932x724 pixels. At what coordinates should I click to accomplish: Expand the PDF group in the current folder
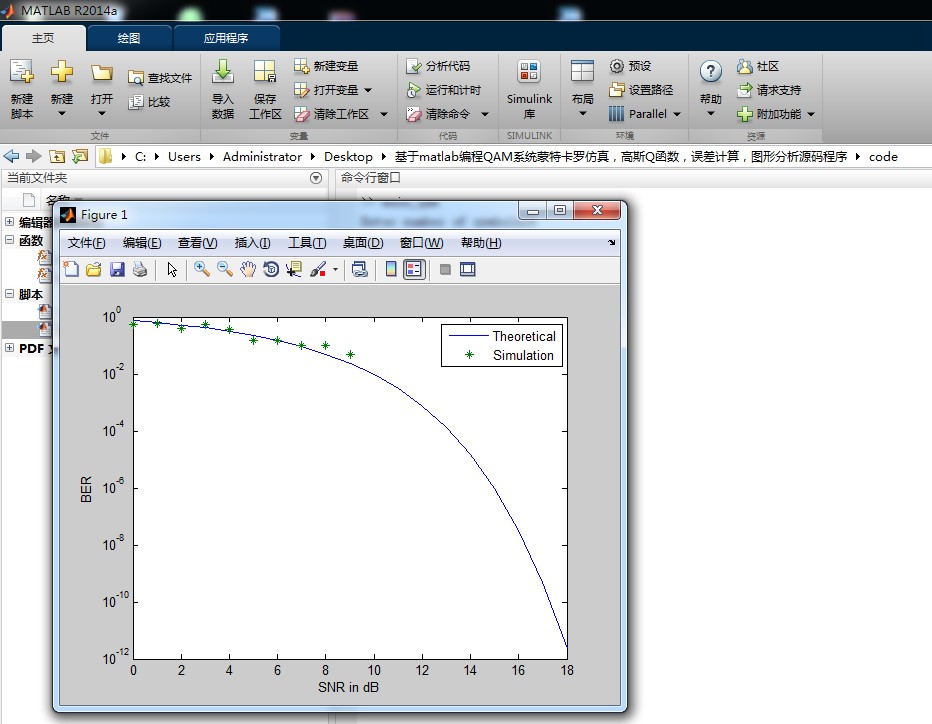point(10,348)
